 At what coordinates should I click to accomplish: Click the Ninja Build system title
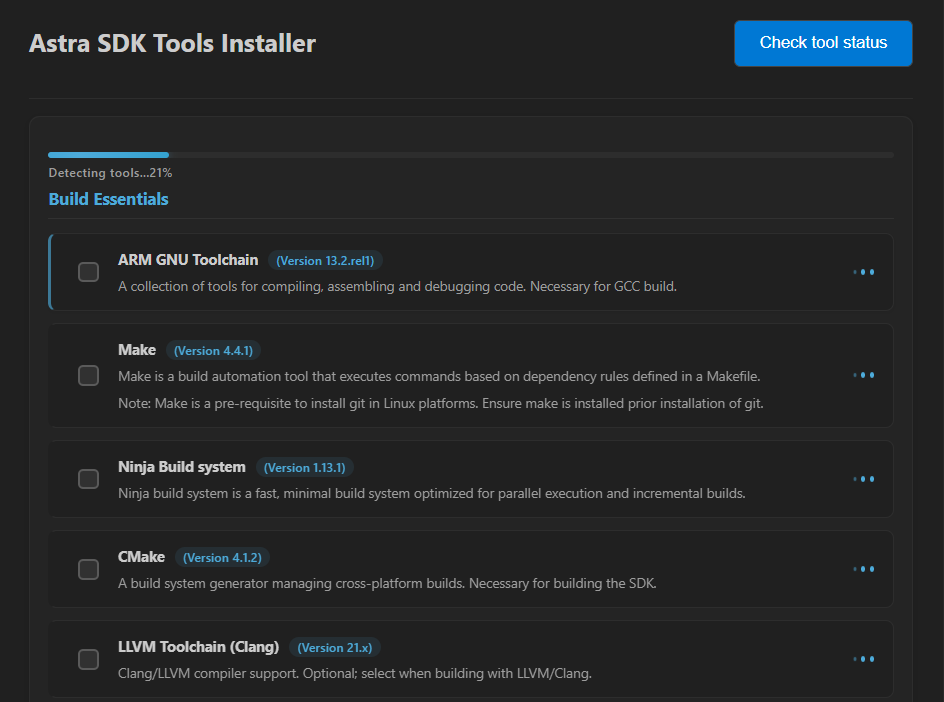click(182, 467)
